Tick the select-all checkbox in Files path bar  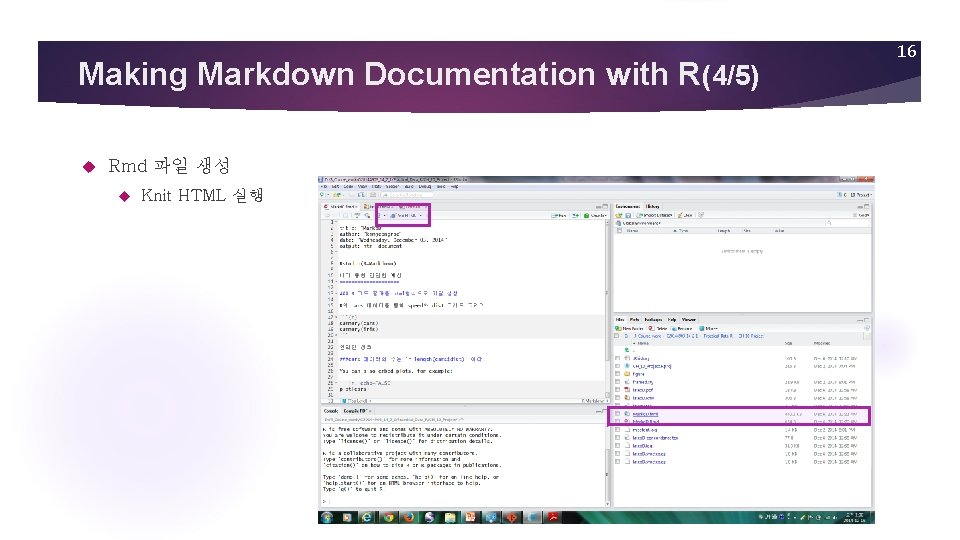pos(617,336)
